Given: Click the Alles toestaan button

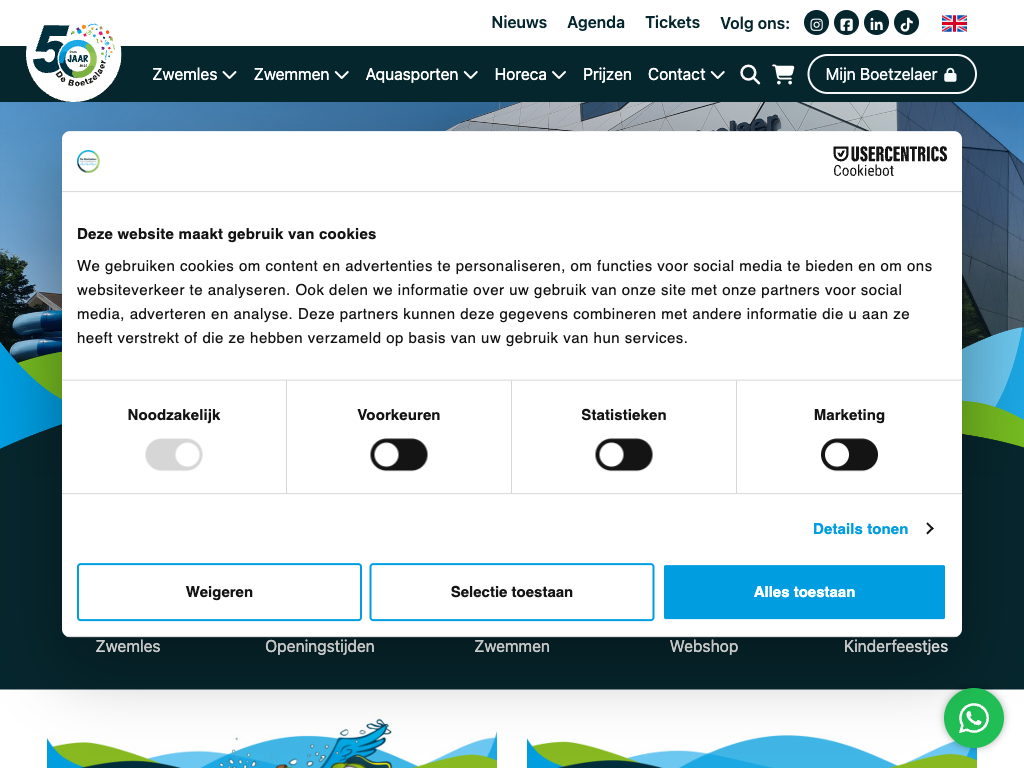Looking at the screenshot, I should point(804,592).
